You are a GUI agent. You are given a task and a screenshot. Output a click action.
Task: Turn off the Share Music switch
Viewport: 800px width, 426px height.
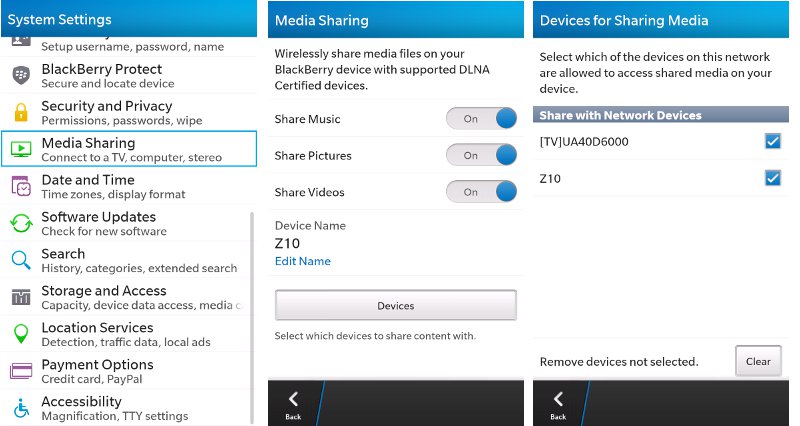481,119
